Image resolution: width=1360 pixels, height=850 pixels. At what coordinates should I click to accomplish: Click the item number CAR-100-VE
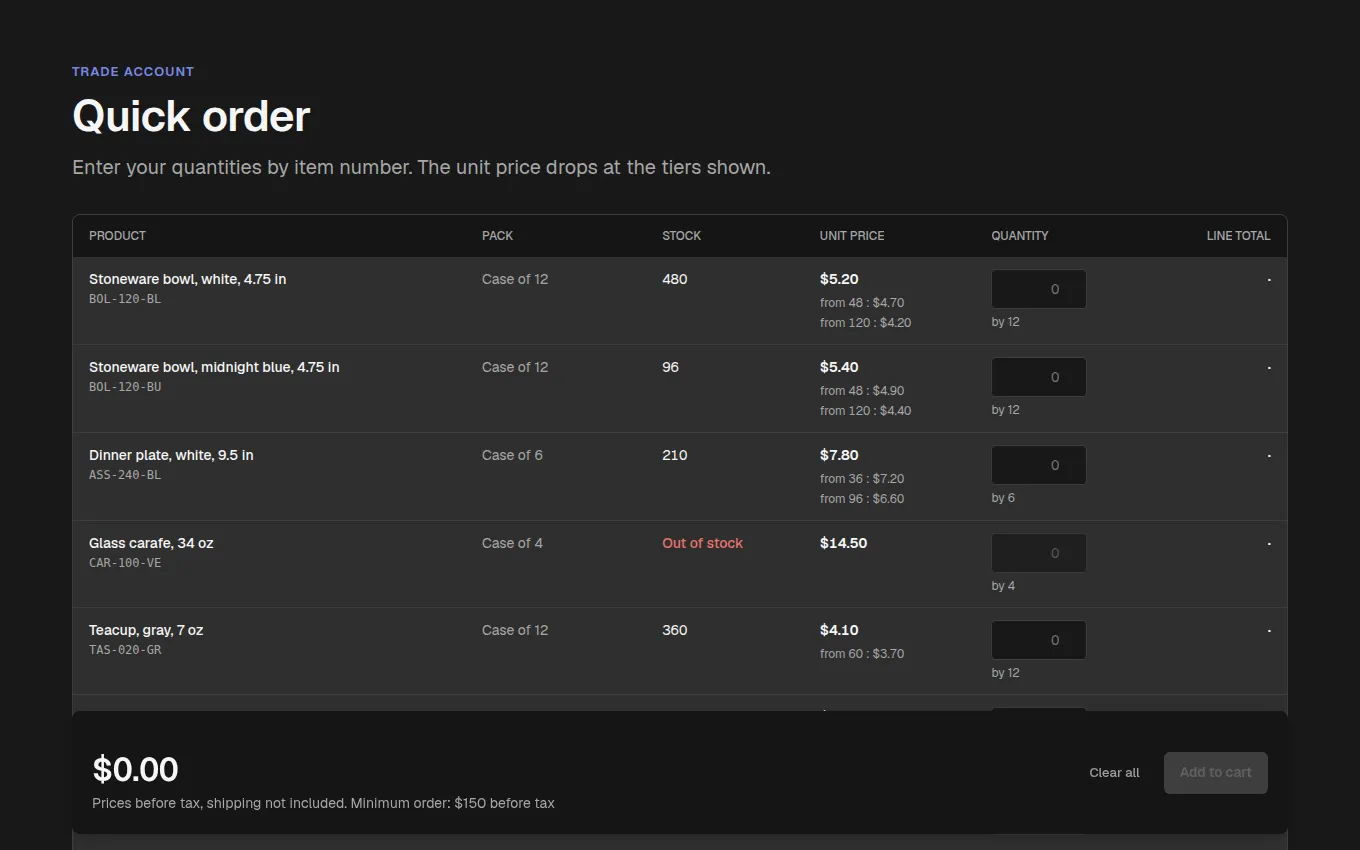(x=125, y=563)
